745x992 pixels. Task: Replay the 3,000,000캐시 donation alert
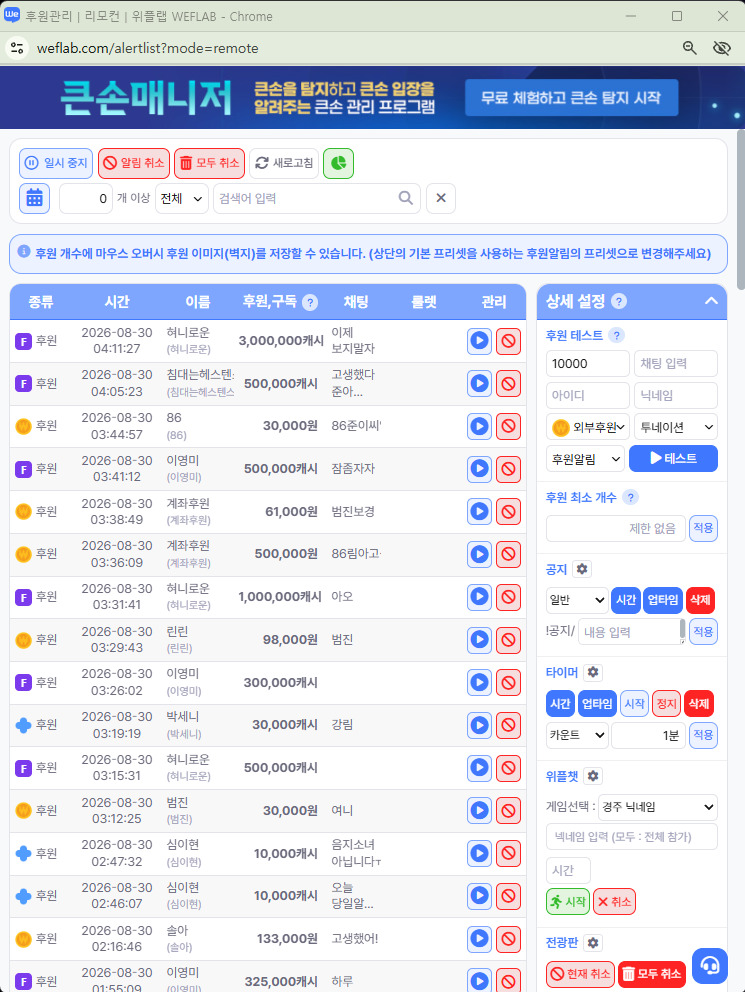[x=479, y=341]
